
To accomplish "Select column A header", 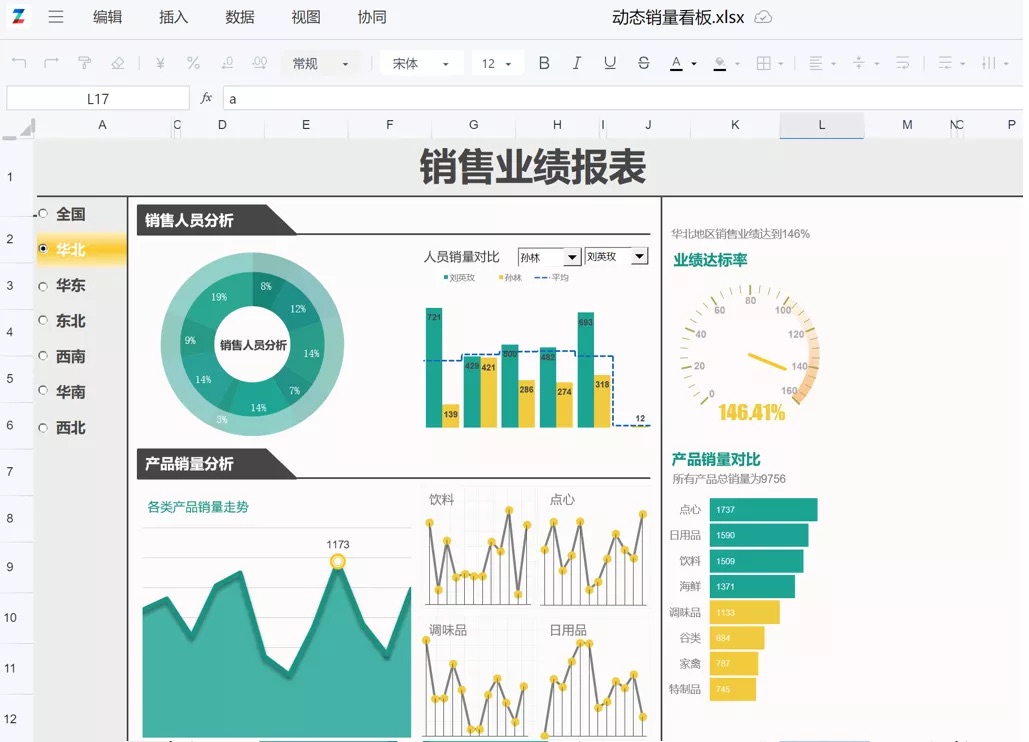I will pos(102,125).
